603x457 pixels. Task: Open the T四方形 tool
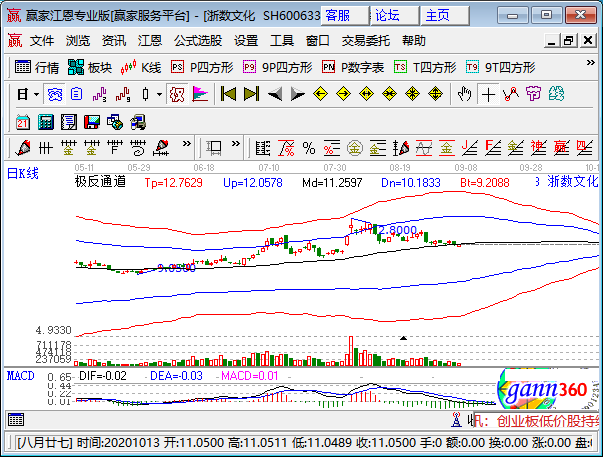(425, 67)
